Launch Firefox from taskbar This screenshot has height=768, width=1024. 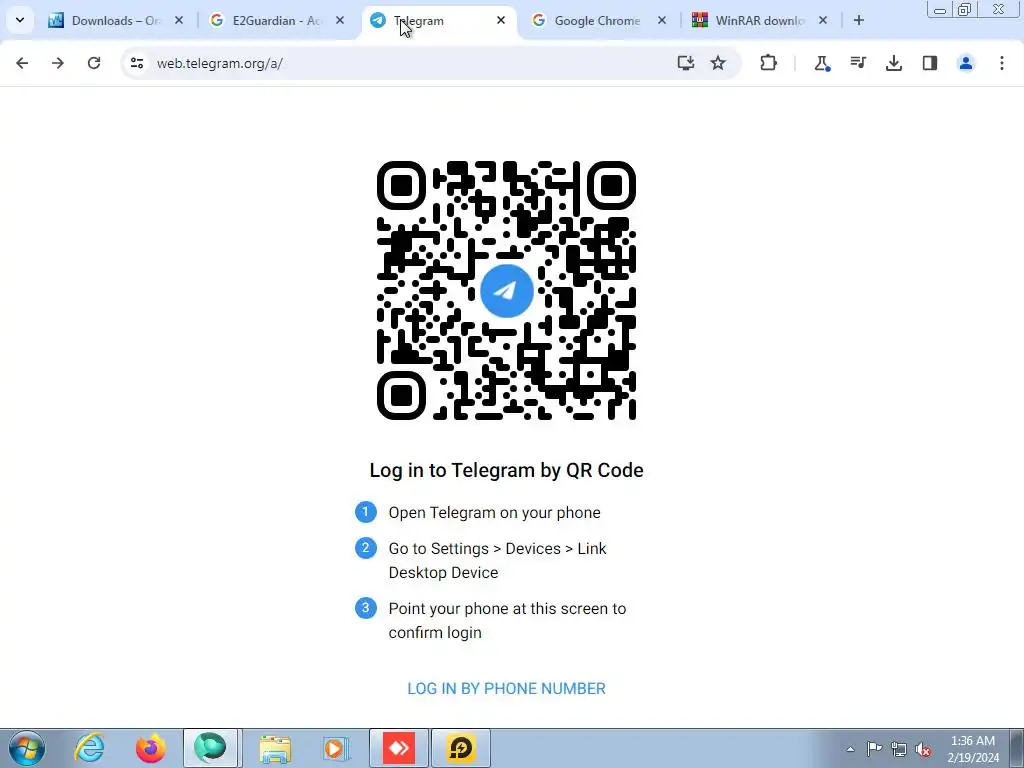(x=150, y=748)
